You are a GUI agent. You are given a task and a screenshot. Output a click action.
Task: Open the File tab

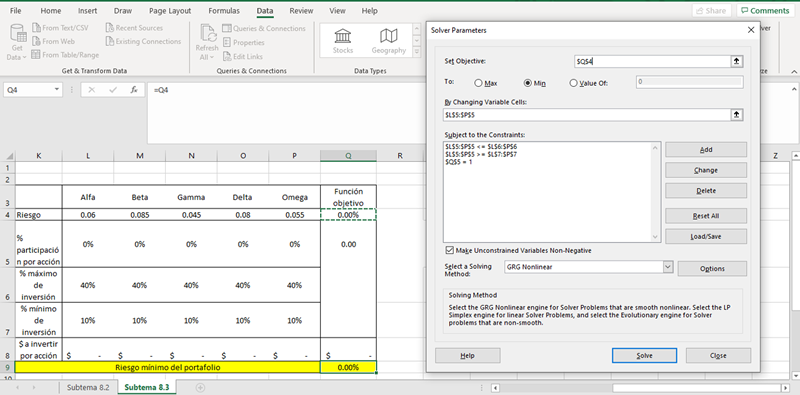15,11
